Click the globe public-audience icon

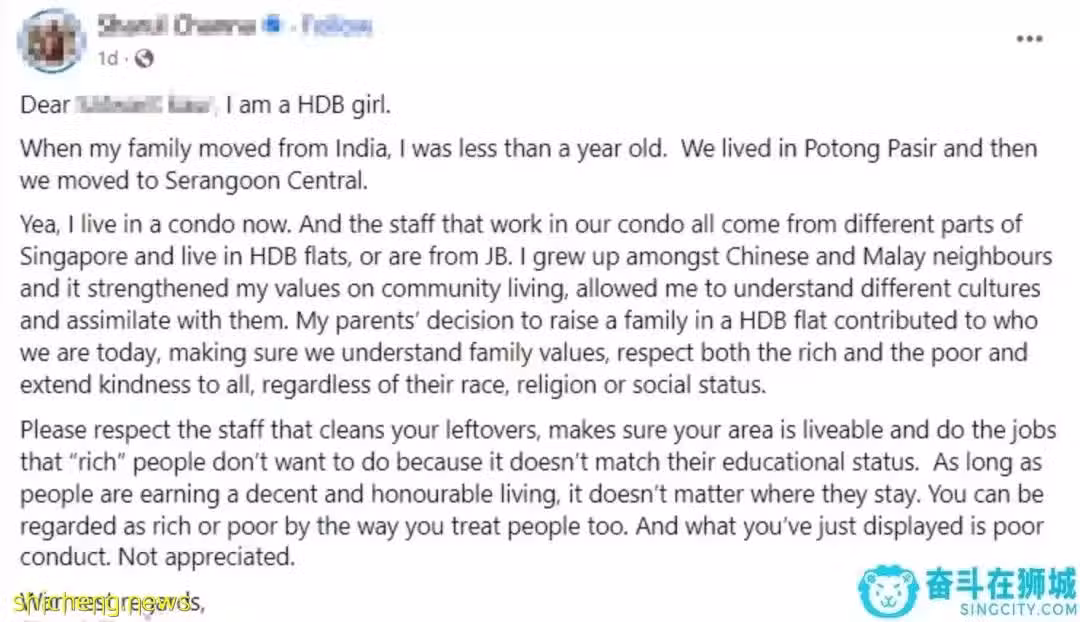(144, 59)
